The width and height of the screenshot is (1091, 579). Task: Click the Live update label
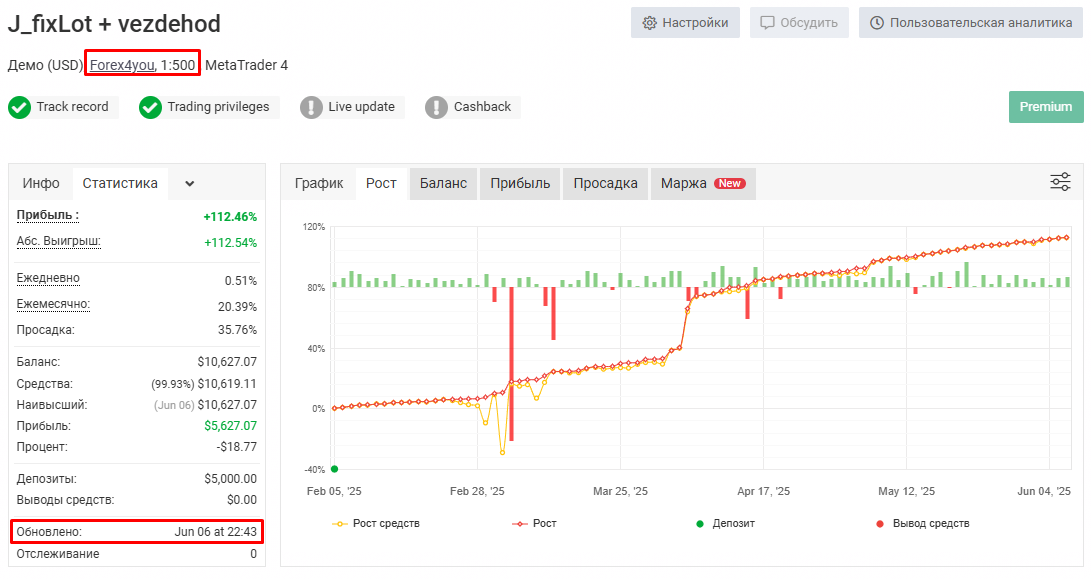(361, 106)
